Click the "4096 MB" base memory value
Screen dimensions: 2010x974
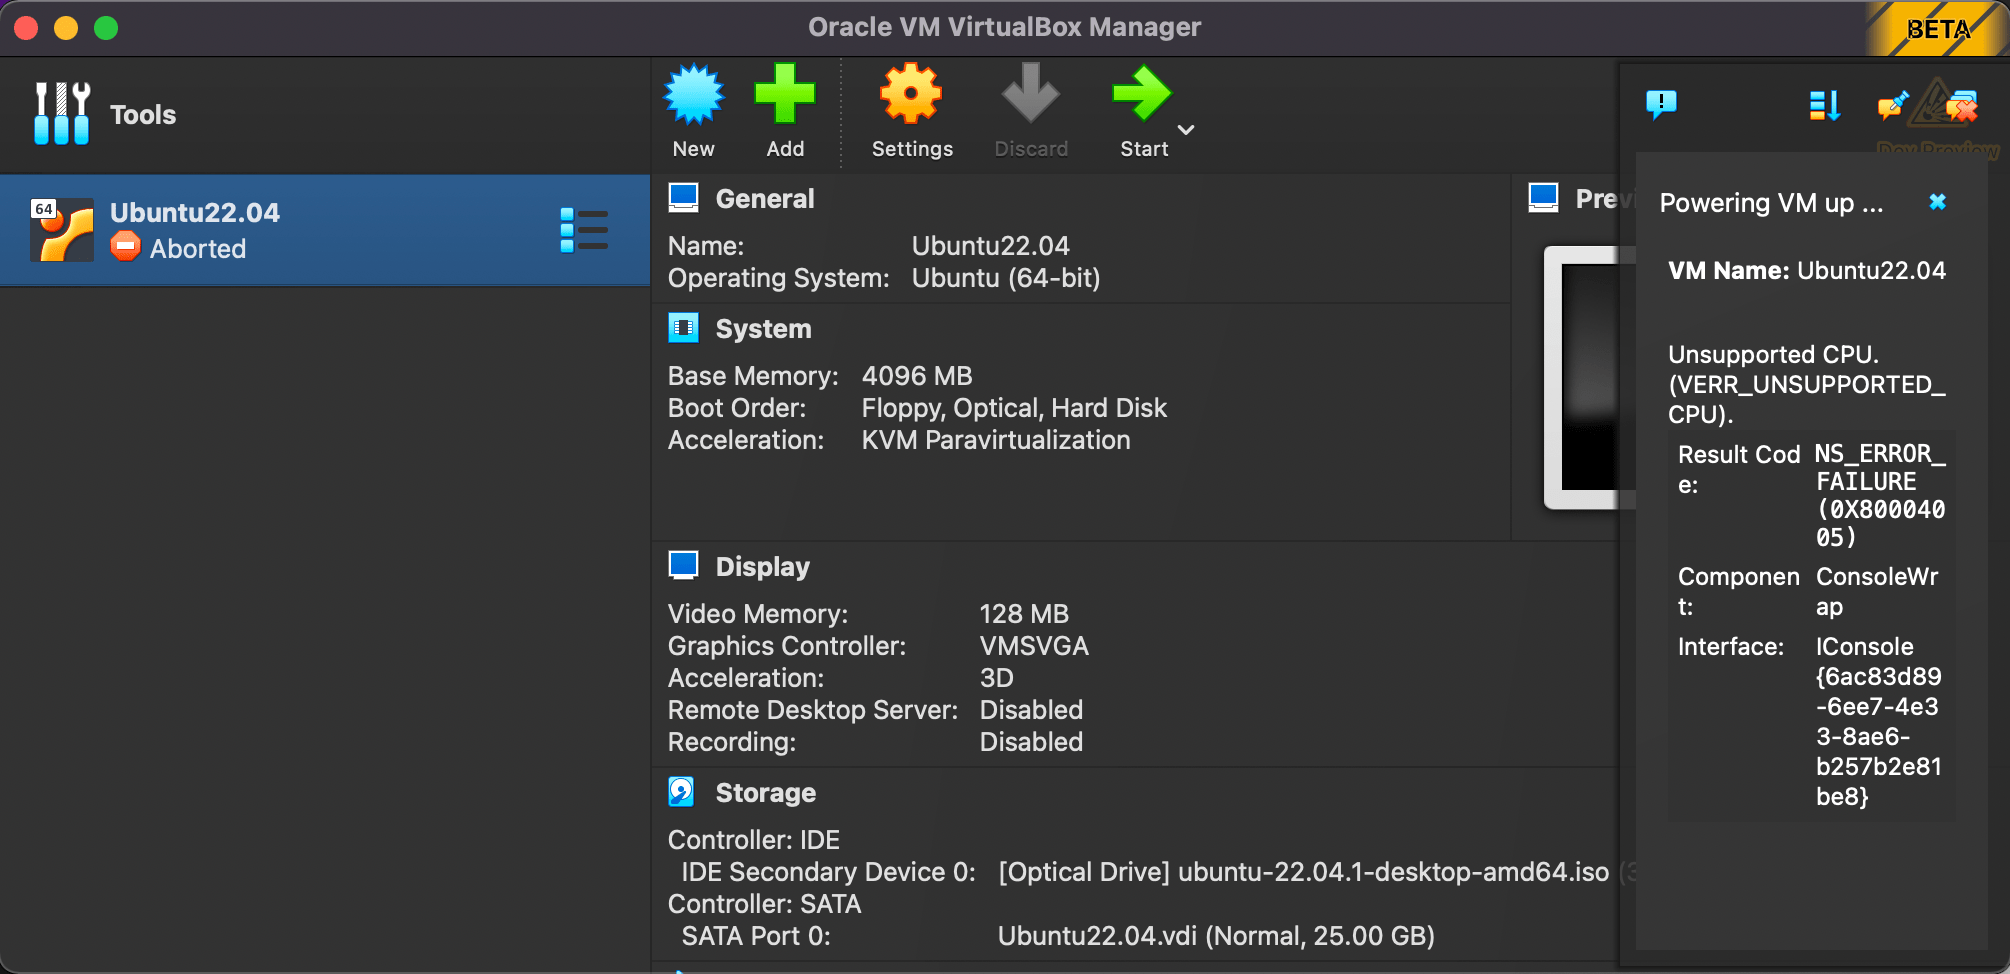pyautogui.click(x=917, y=376)
